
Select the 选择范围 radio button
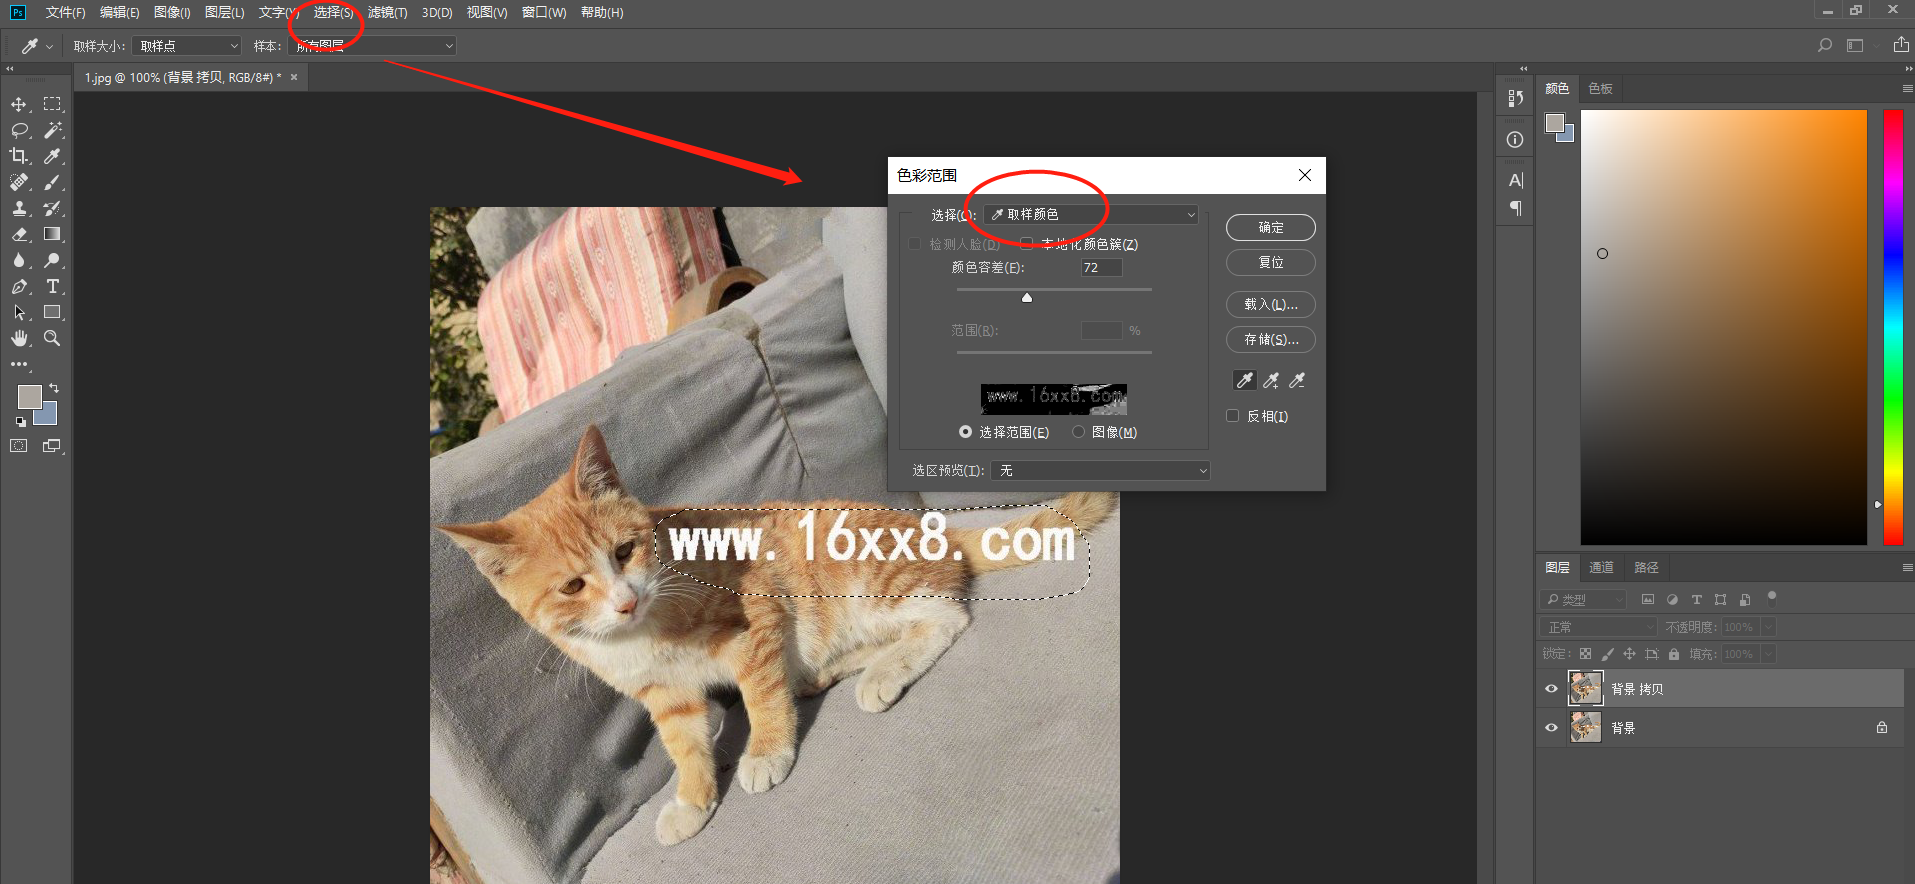pyautogui.click(x=965, y=432)
